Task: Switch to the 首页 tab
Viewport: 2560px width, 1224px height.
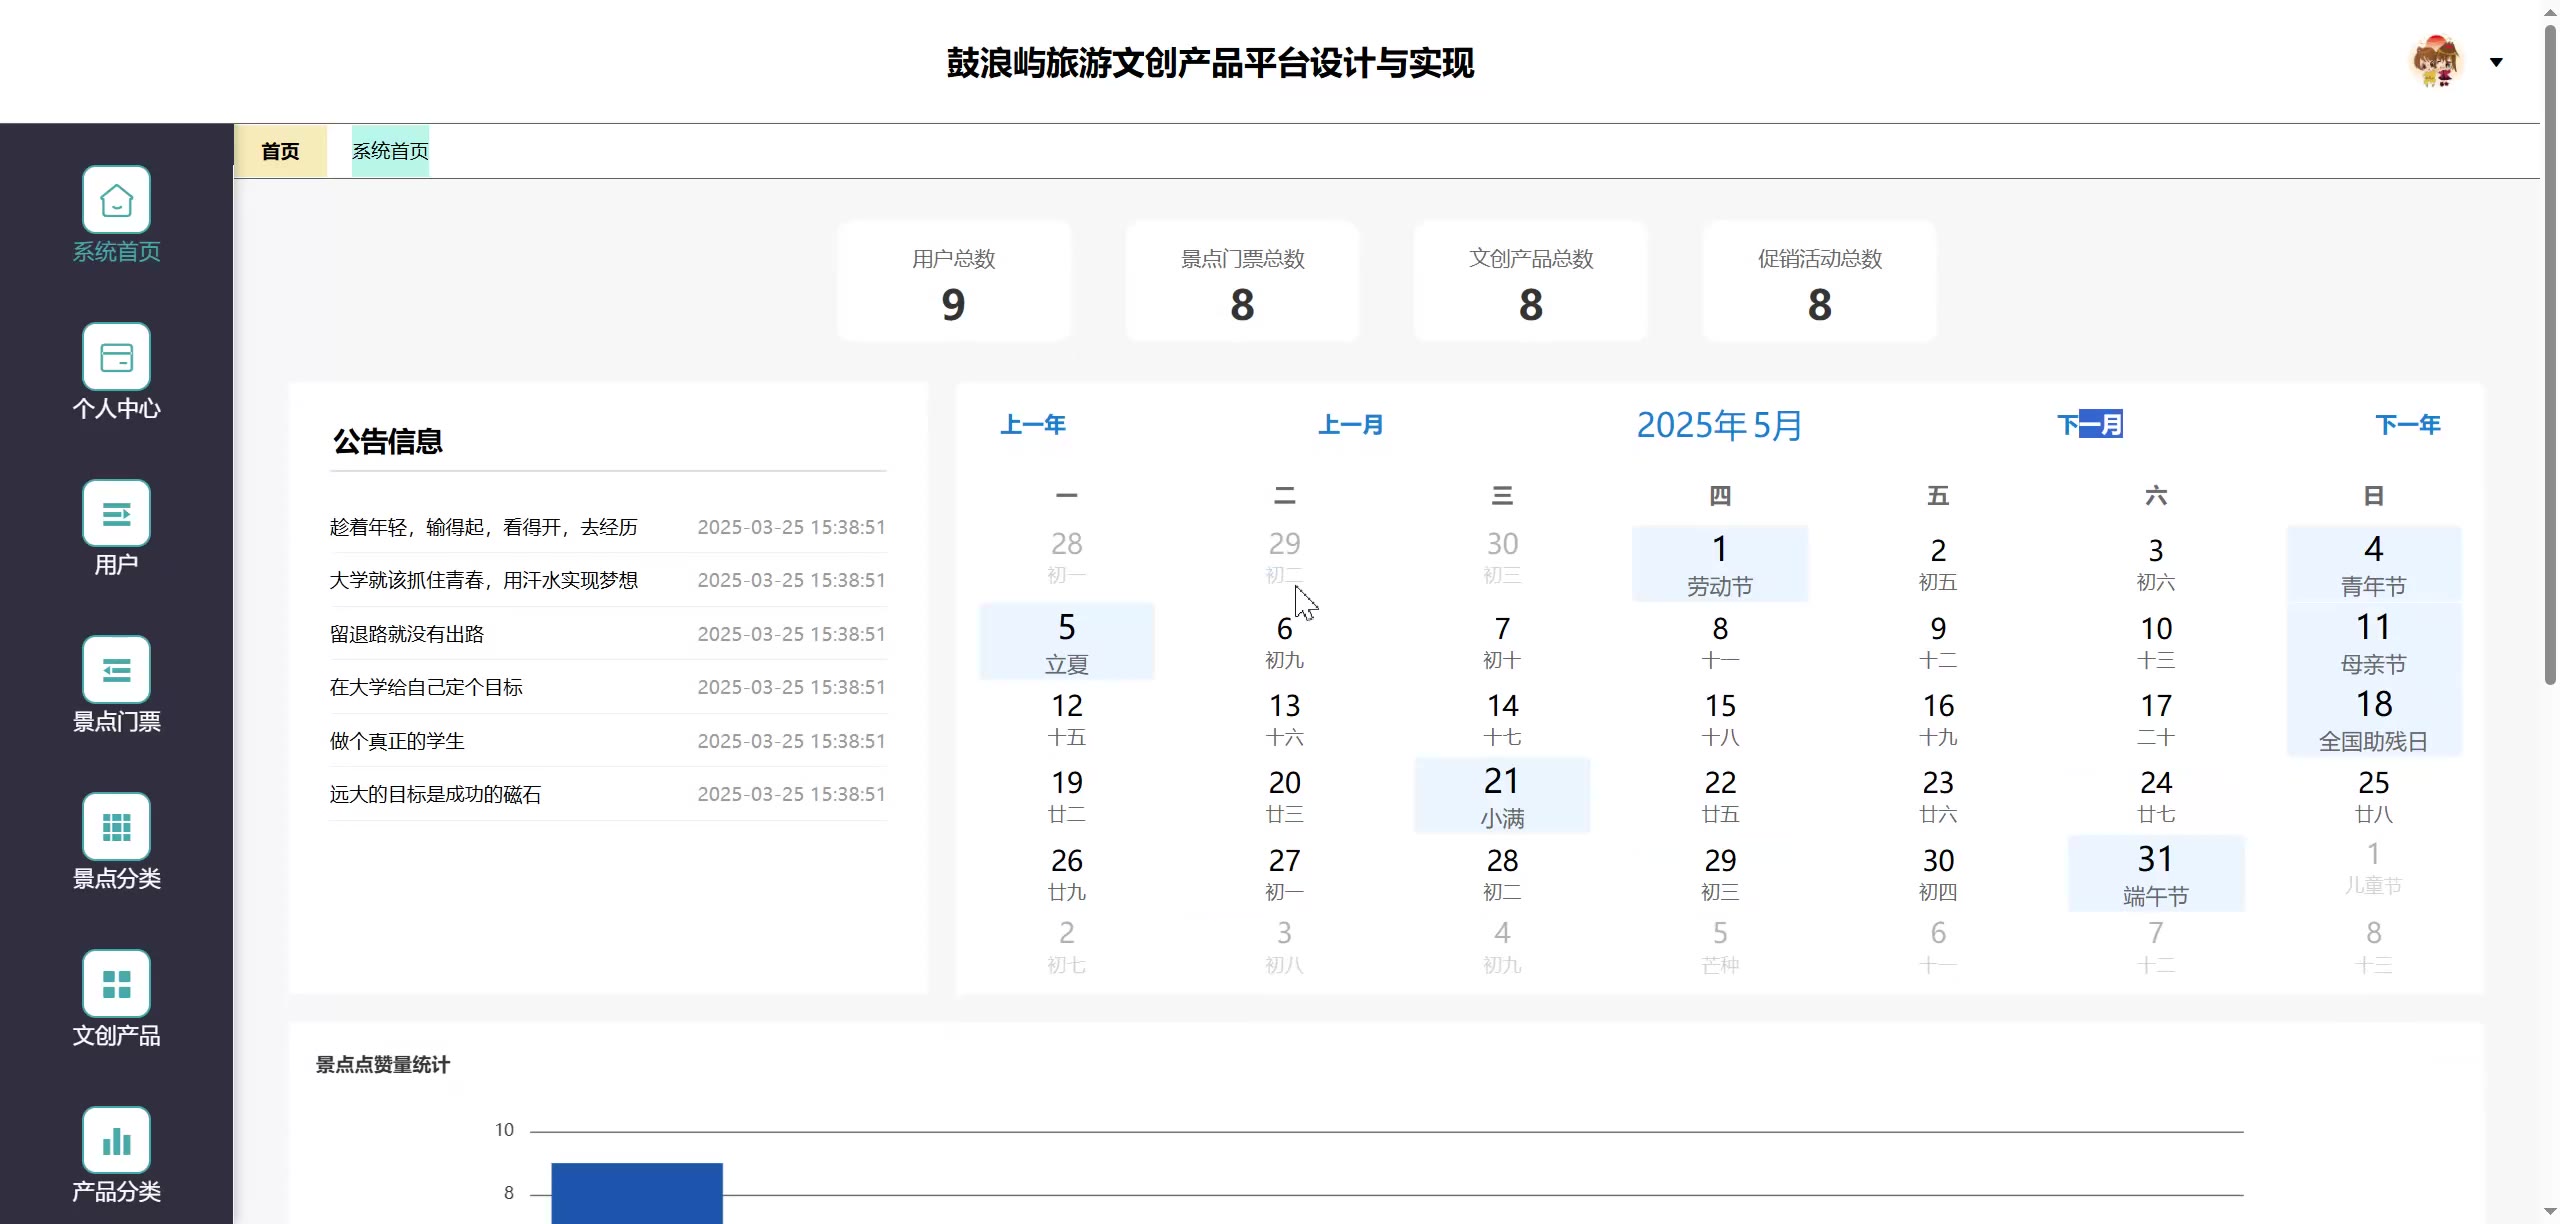Action: point(280,151)
